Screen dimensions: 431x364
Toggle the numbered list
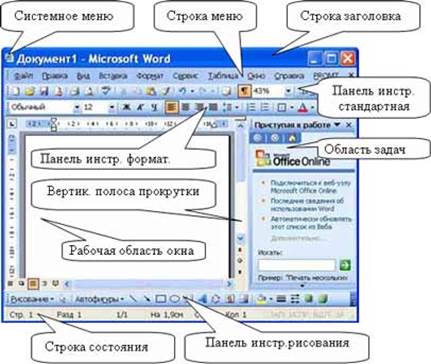[x=251, y=108]
